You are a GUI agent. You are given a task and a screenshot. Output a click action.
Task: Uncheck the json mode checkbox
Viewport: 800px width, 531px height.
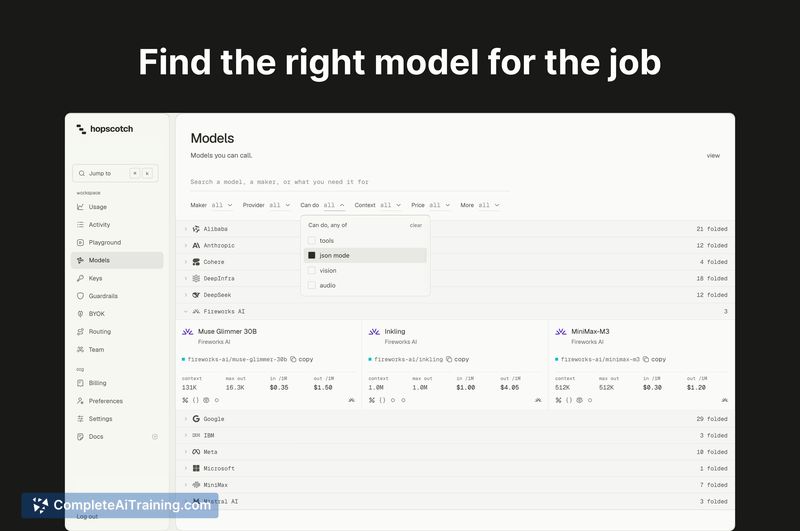(312, 255)
